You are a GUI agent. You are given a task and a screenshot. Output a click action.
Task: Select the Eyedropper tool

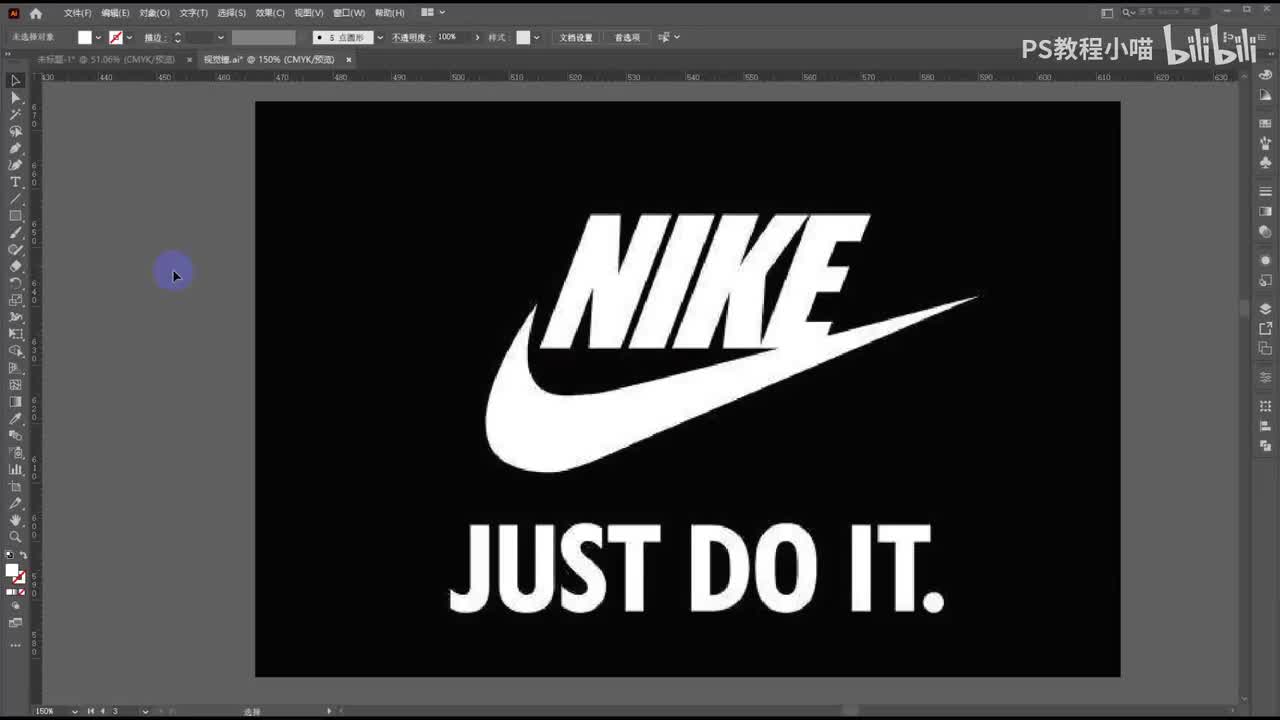point(15,419)
